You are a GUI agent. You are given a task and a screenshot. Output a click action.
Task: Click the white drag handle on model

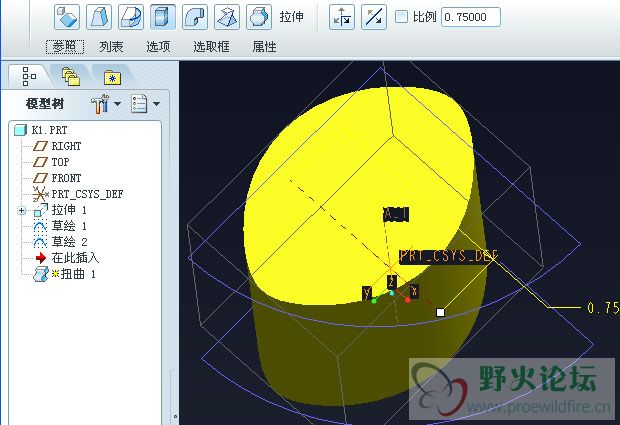pyautogui.click(x=440, y=313)
